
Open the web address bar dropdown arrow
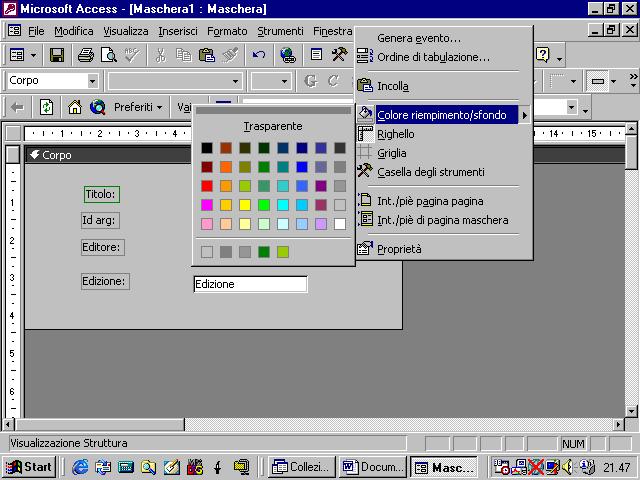click(572, 107)
